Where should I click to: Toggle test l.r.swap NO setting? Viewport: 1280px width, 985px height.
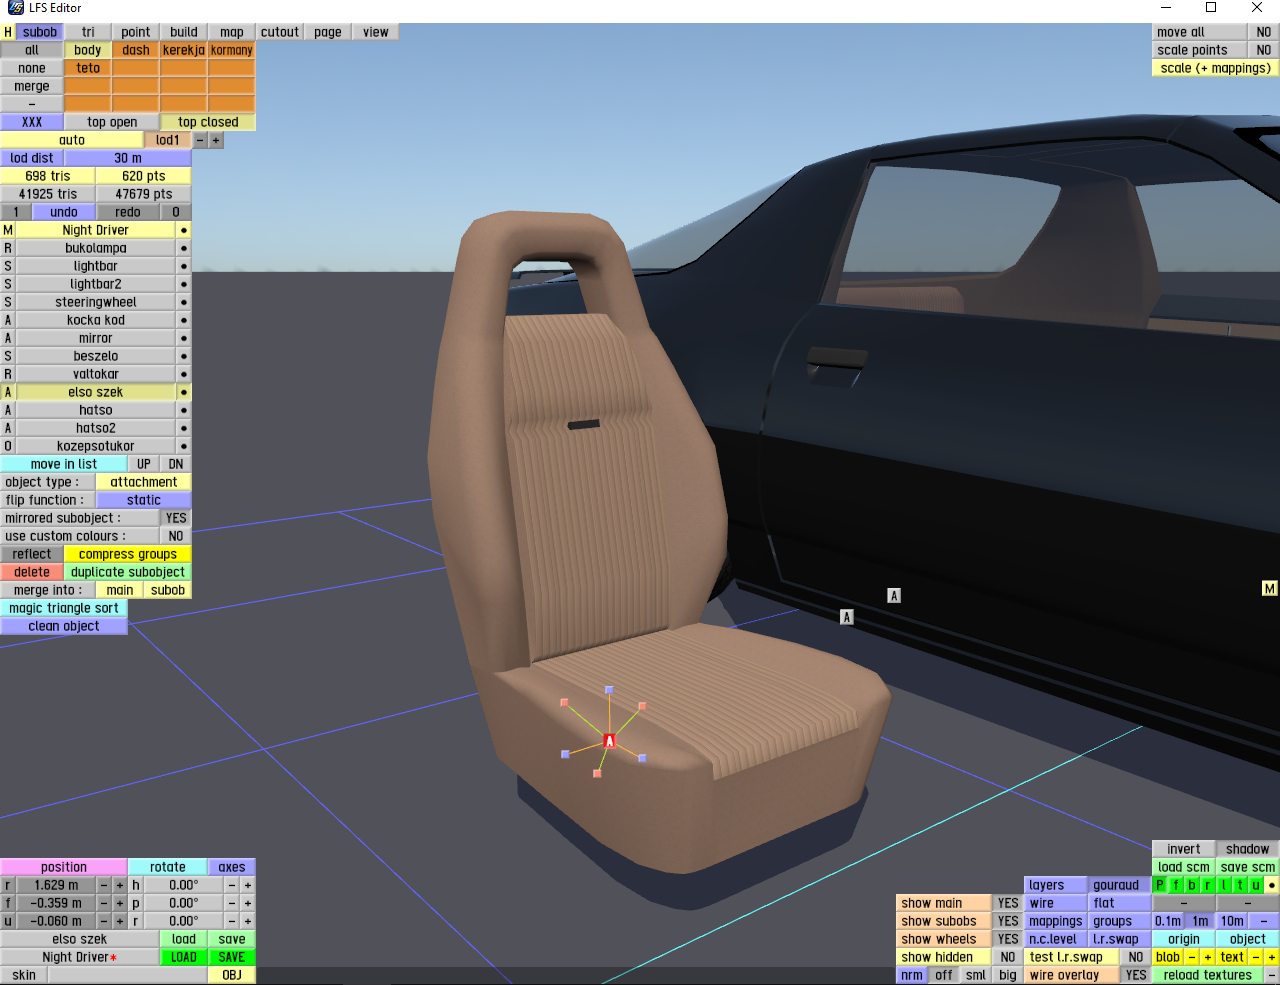tap(1136, 957)
